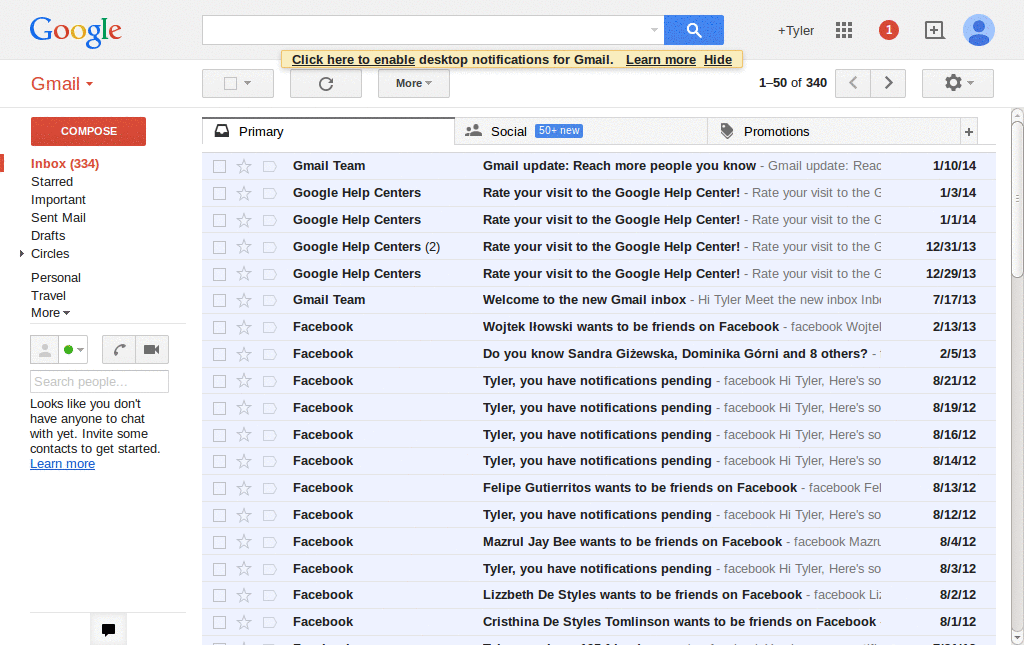Click the main search input field
Image resolution: width=1024 pixels, height=645 pixels.
coord(428,30)
